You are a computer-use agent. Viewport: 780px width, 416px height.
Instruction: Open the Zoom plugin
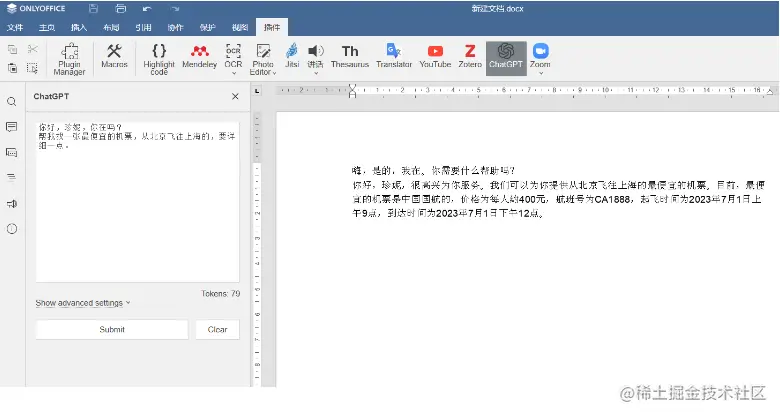pos(540,55)
